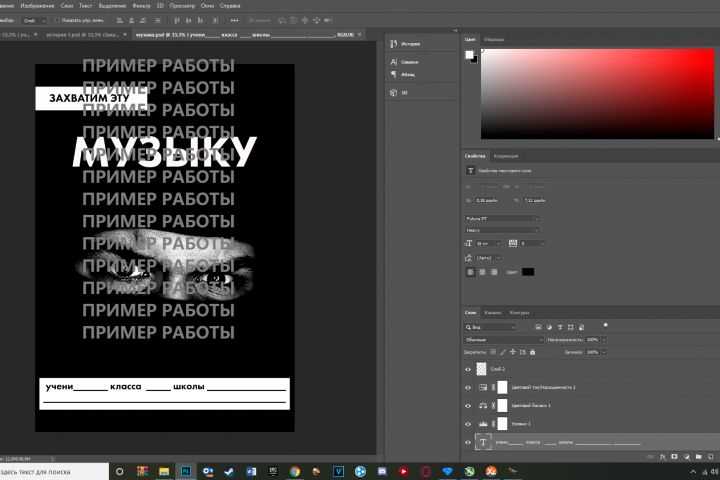Click the Windows search box 'текст для поиска'
The height and width of the screenshot is (480, 720).
point(54,472)
